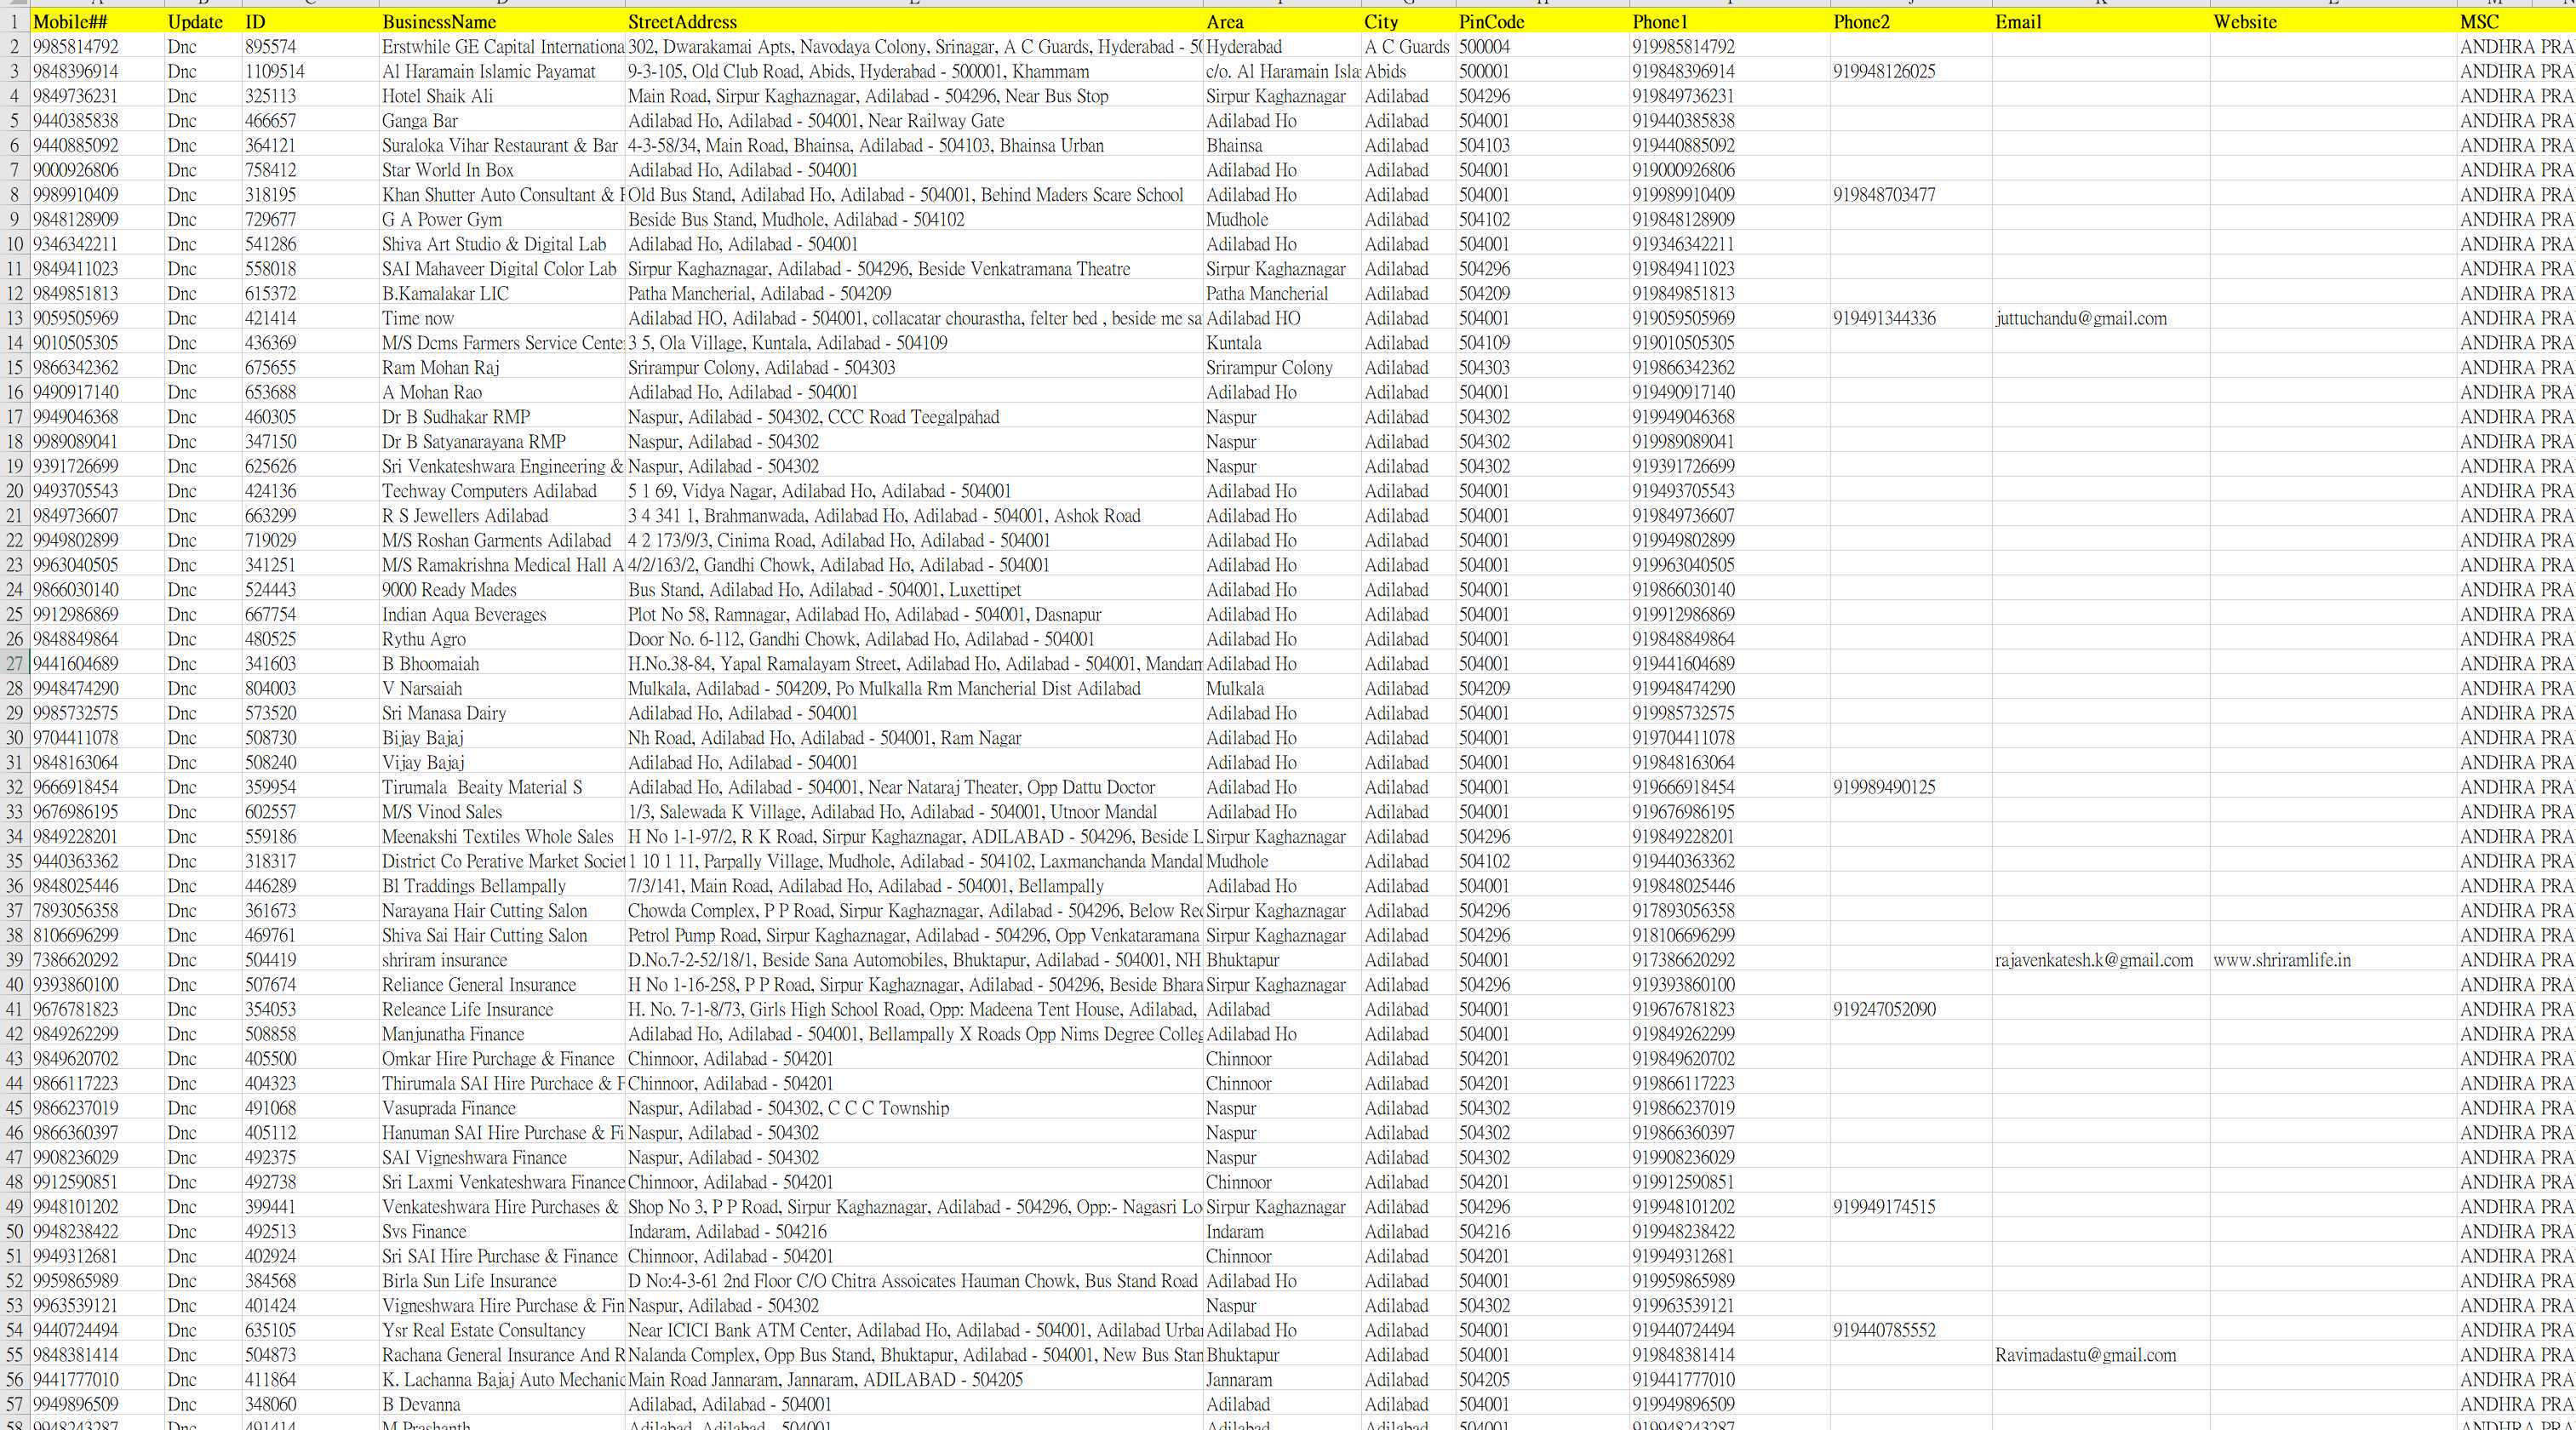
Task: Click Phone2 cell 919949174515
Action: [x=1911, y=1207]
